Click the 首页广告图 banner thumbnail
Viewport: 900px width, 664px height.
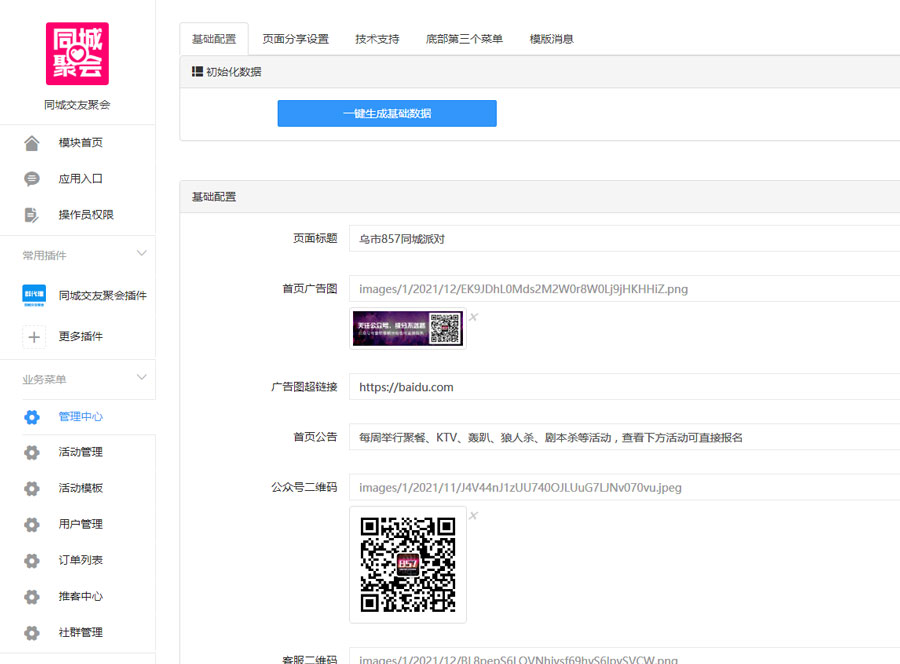pos(408,328)
